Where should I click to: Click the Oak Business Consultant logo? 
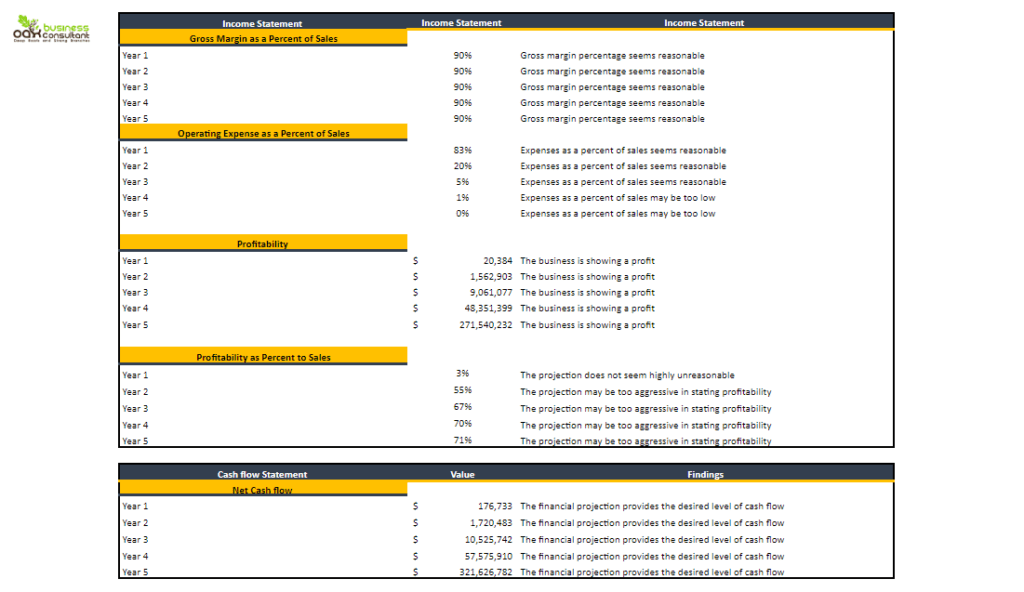[52, 29]
